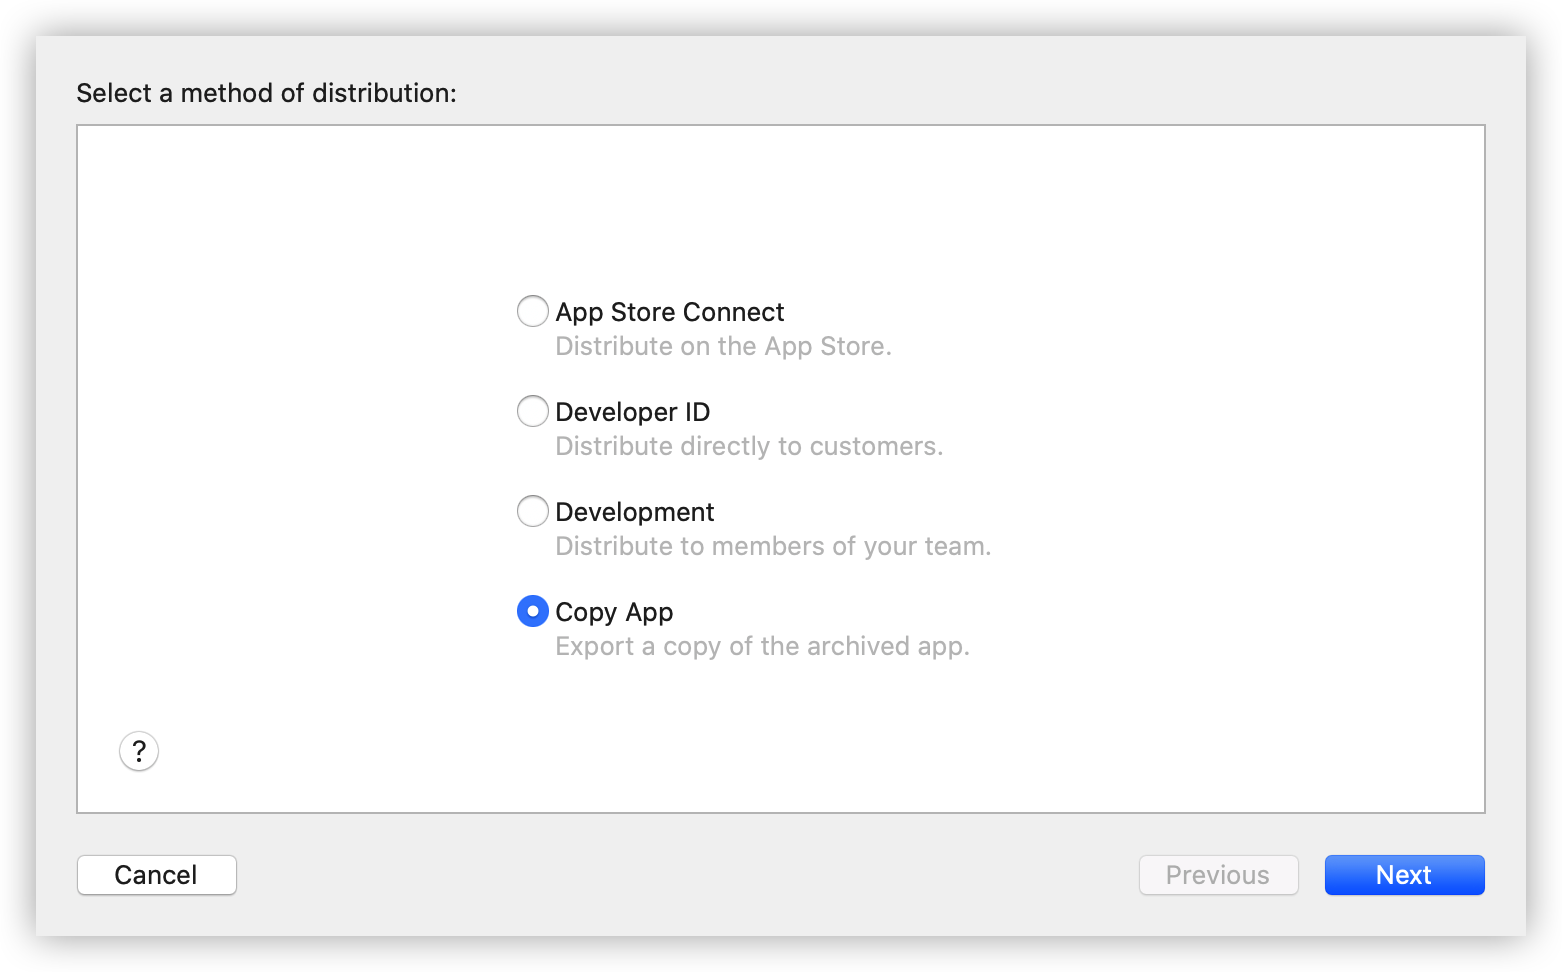Open help with the question mark button
The width and height of the screenshot is (1562, 972).
(x=139, y=751)
